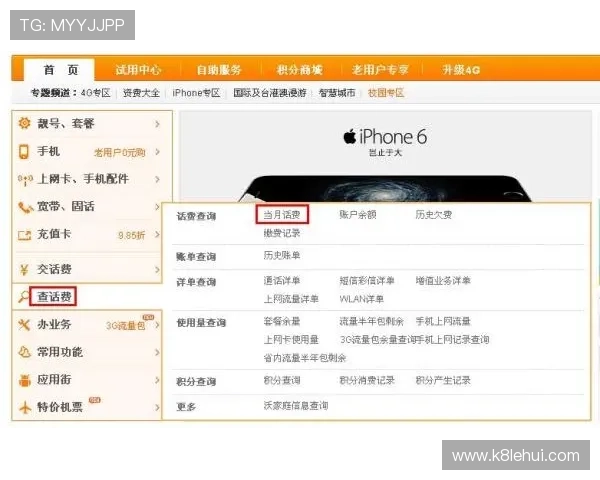Viewport: 600px width, 480px height.
Task: Open the 省内流量半年包剩余 link
Action: [x=305, y=358]
